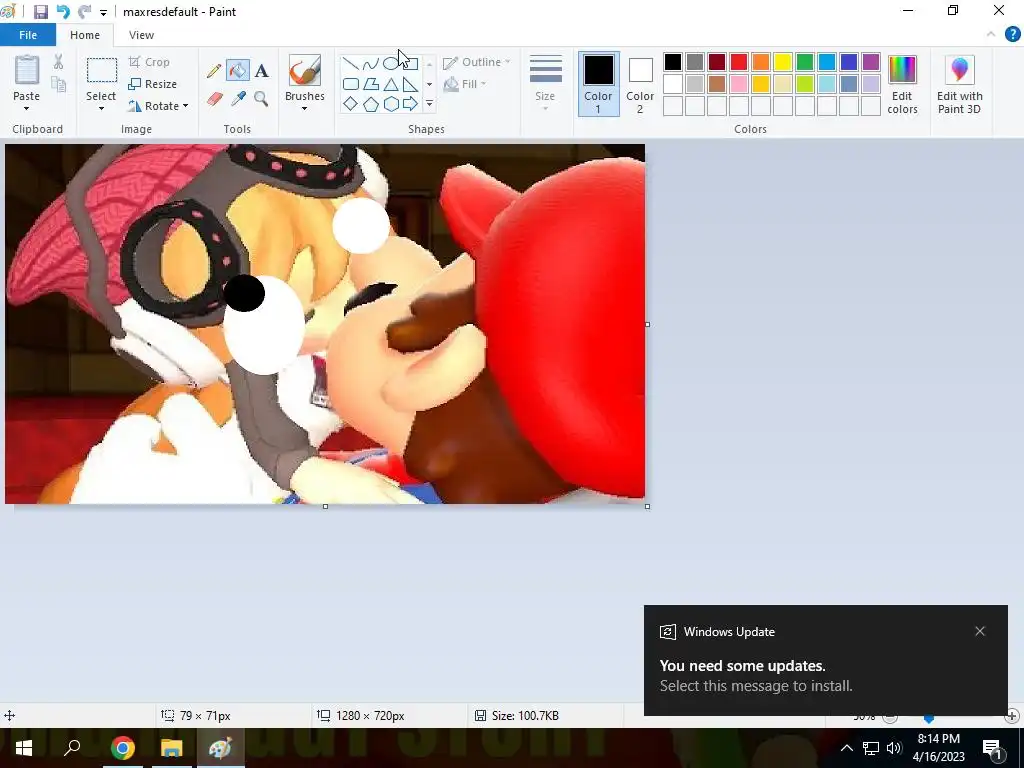Select the Text tool
The image size is (1024, 768).
(261, 71)
